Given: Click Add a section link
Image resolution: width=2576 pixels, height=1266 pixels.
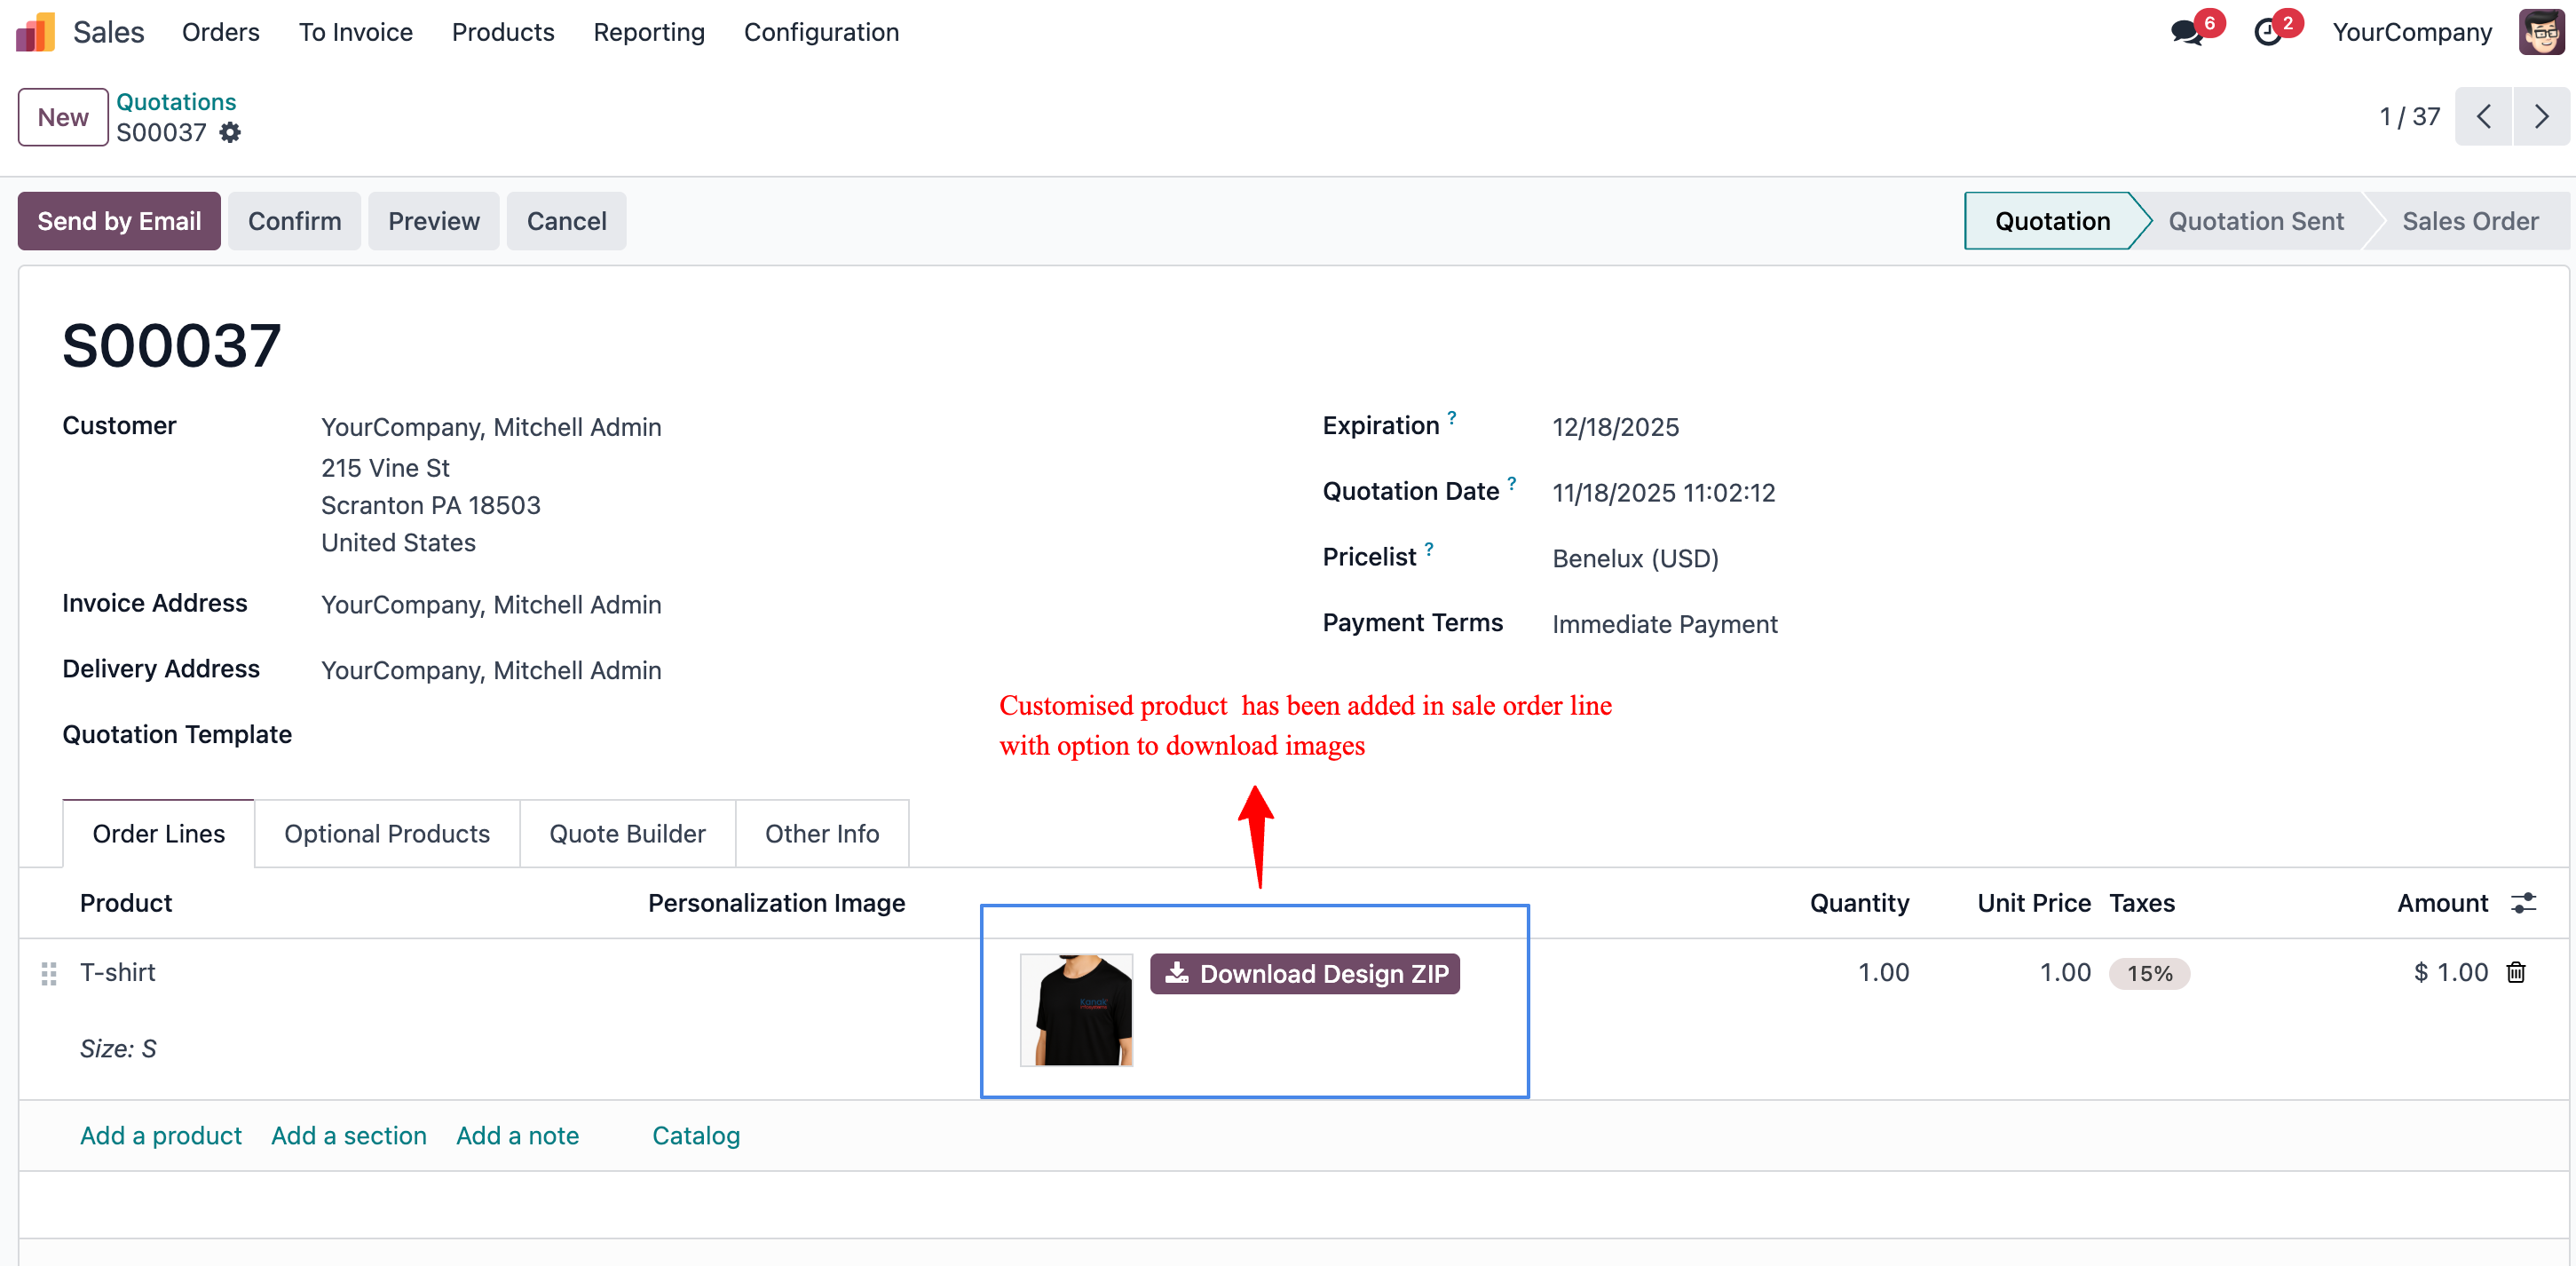Looking at the screenshot, I should pyautogui.click(x=349, y=1135).
